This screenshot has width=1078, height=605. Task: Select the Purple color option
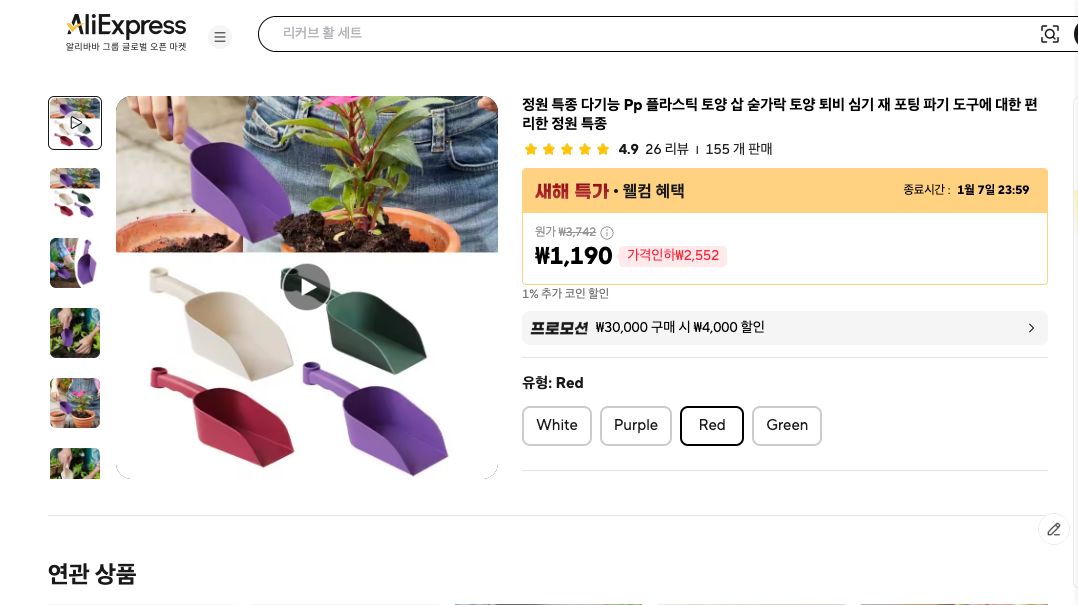point(636,425)
